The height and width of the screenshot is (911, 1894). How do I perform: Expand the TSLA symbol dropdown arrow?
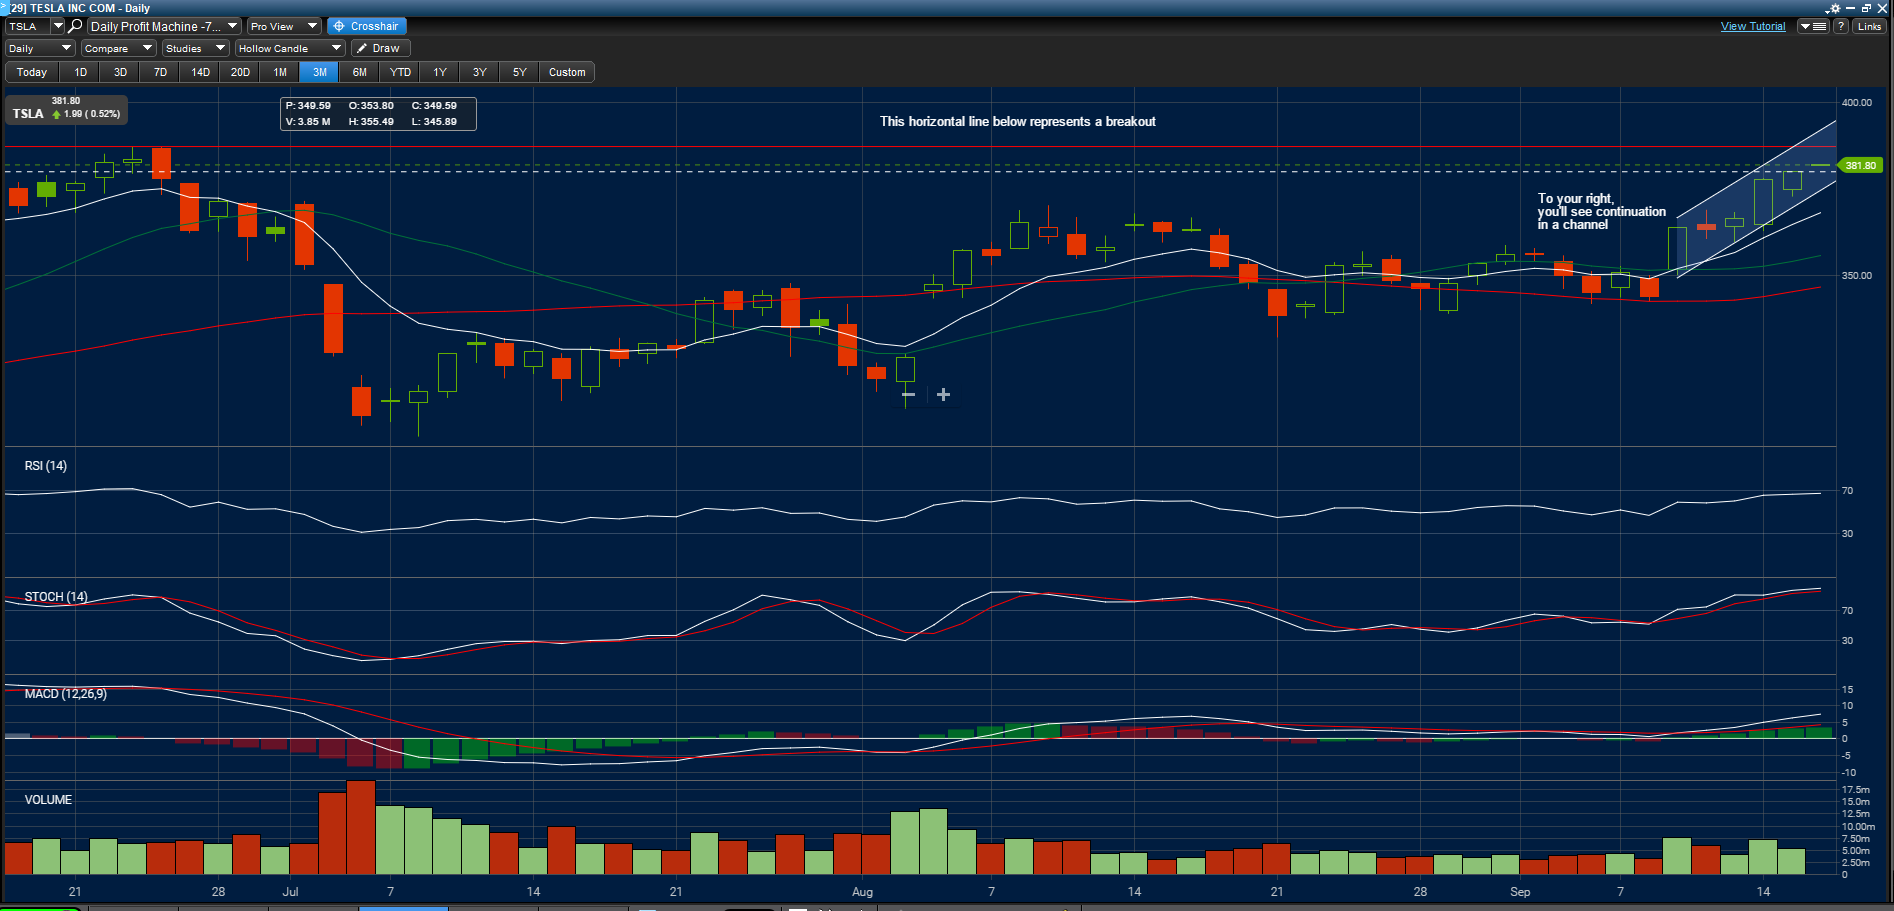[58, 26]
